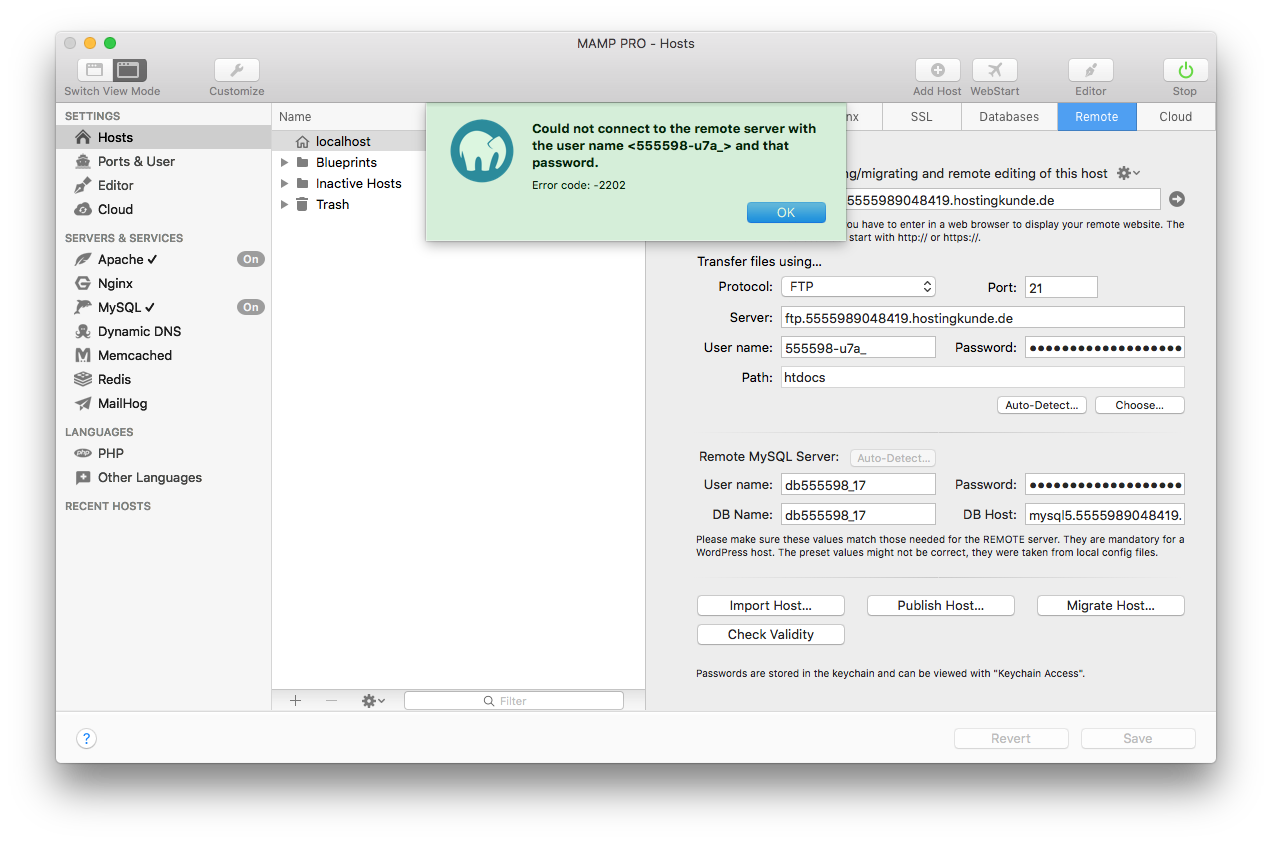This screenshot has width=1272, height=843.
Task: Toggle the Apache On switch
Action: coord(250,258)
